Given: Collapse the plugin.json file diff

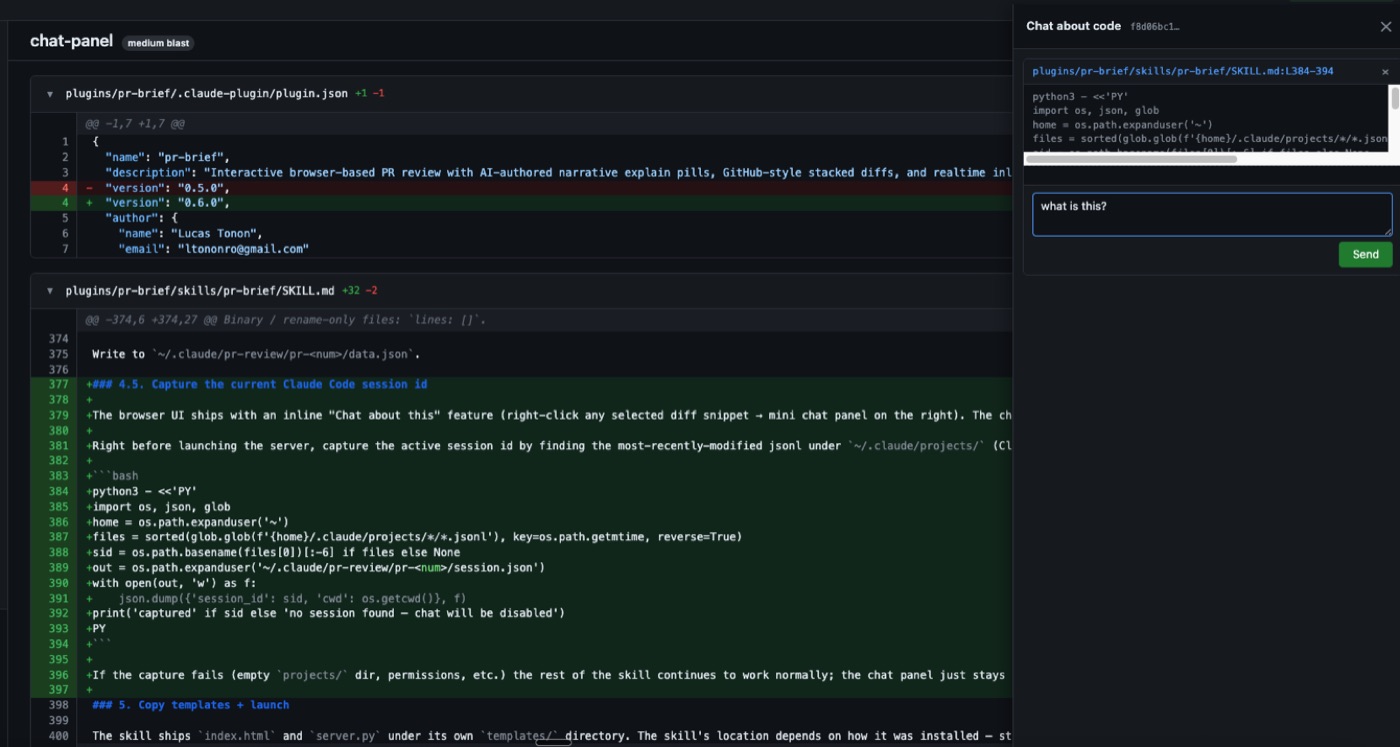Looking at the screenshot, I should tap(50, 93).
